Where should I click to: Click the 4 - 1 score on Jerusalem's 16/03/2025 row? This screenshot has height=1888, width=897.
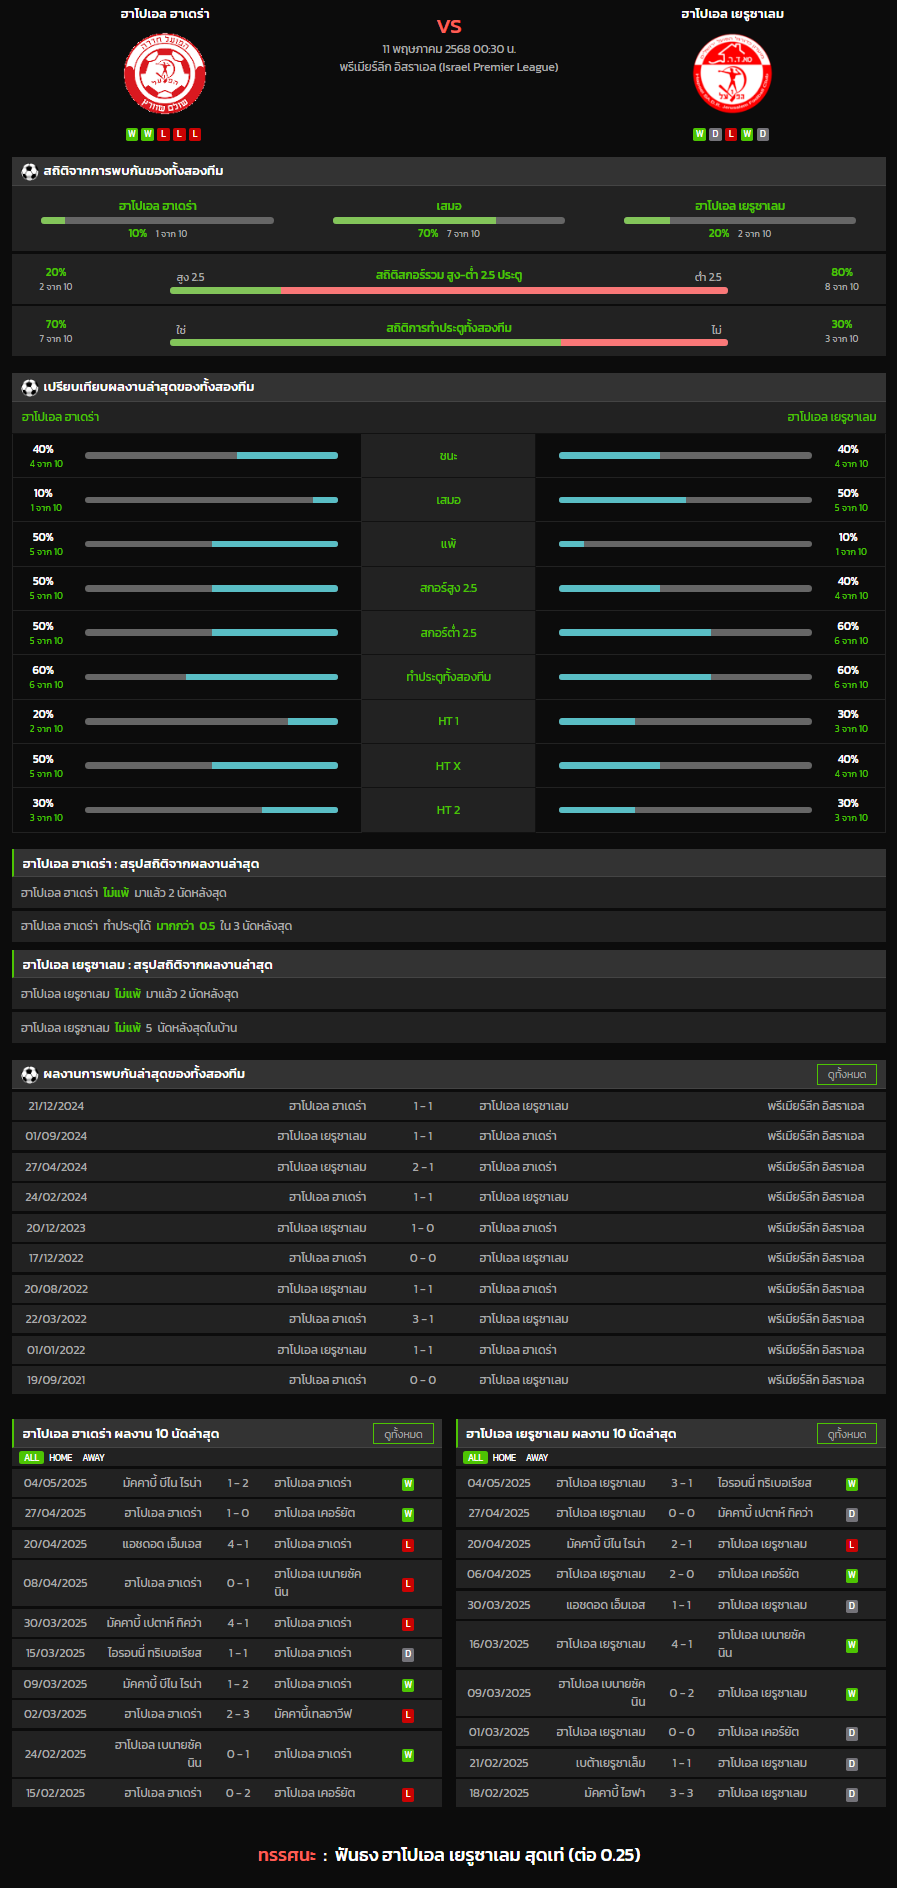click(682, 1644)
